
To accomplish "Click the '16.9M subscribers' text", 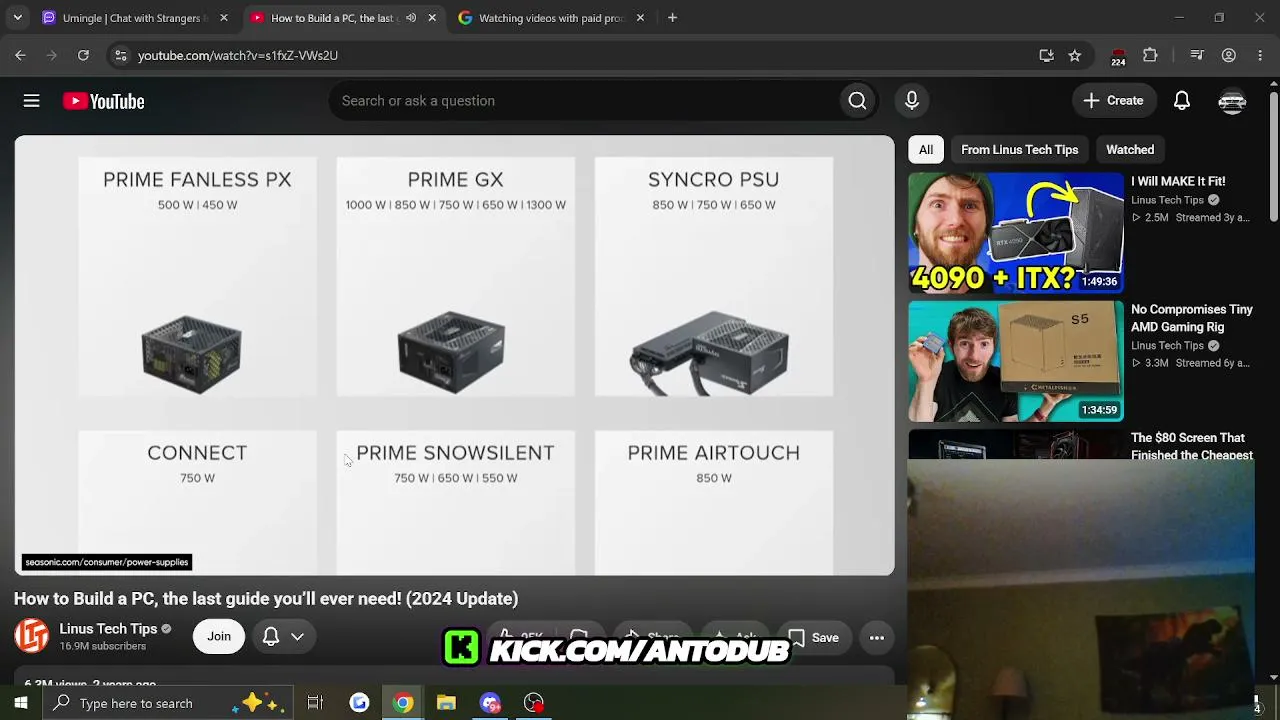I will (102, 646).
